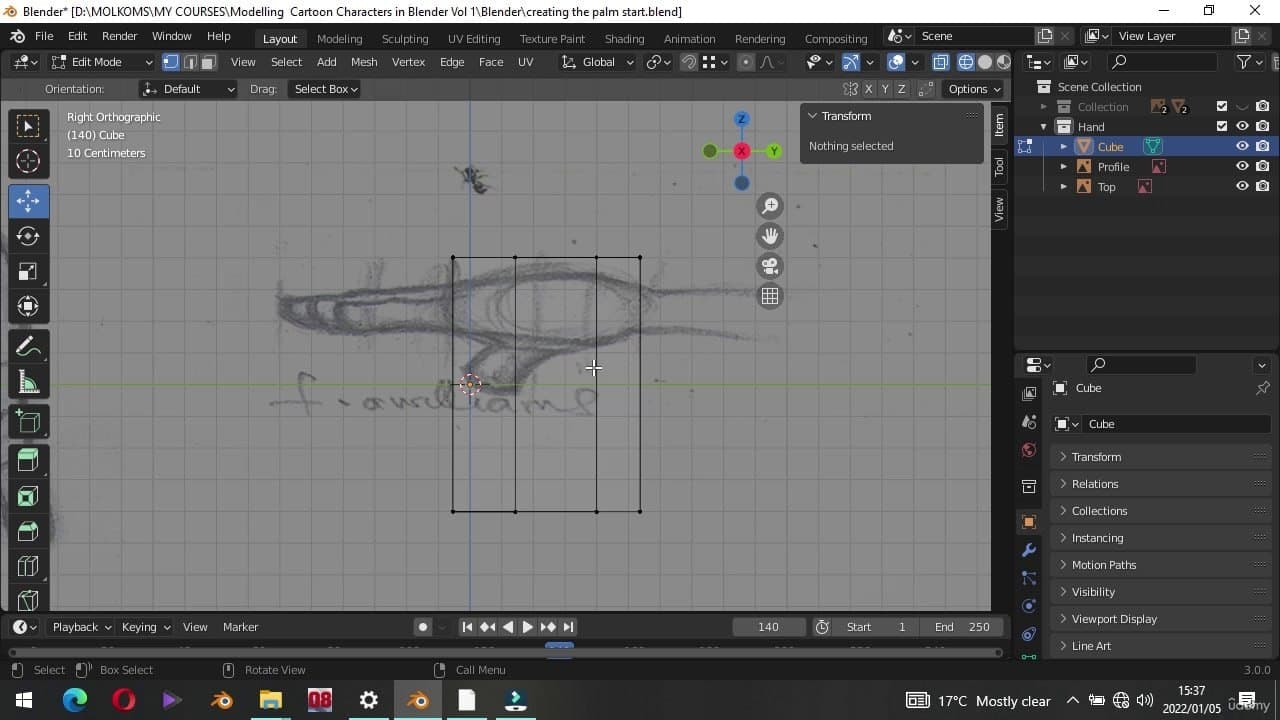The width and height of the screenshot is (1280, 720).
Task: Toggle camera view icon in viewport
Action: [x=770, y=266]
